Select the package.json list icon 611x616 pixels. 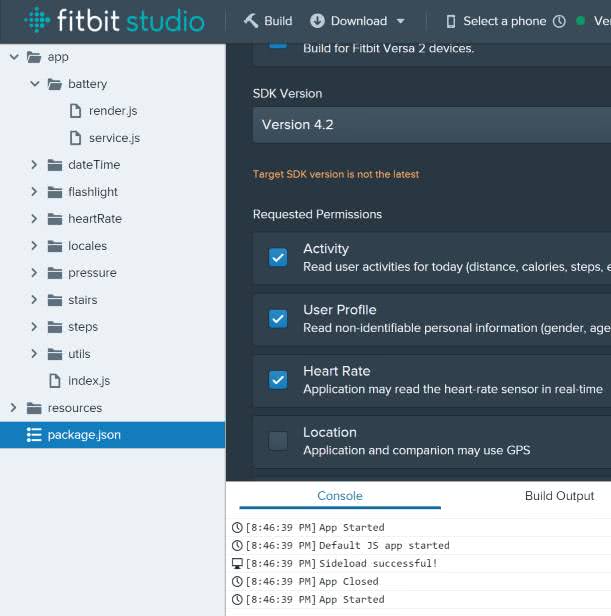[x=34, y=435]
